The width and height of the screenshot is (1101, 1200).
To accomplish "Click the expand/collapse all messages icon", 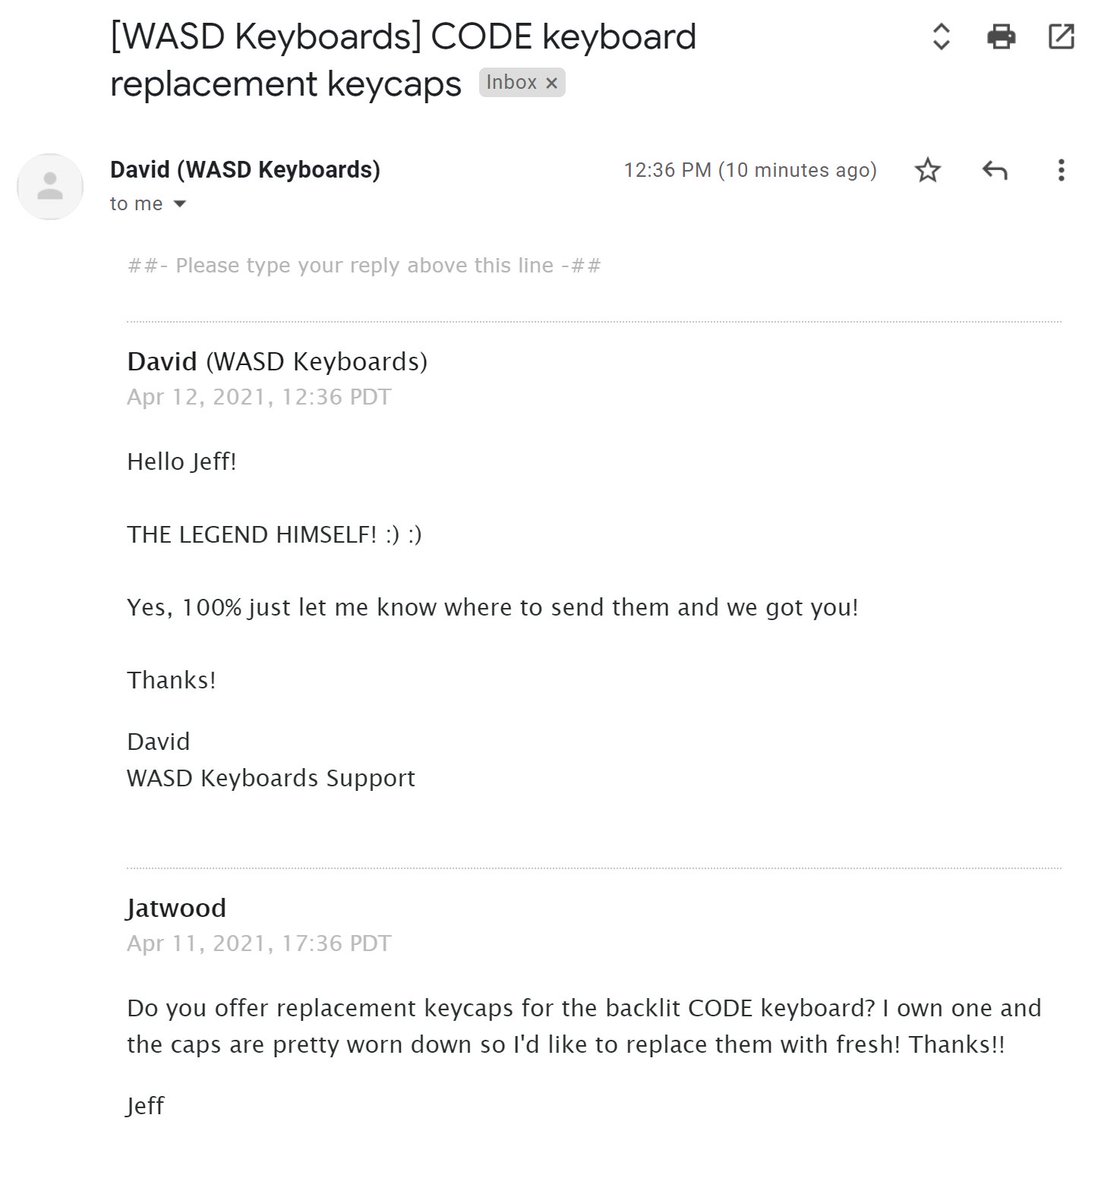I will pyautogui.click(x=940, y=38).
